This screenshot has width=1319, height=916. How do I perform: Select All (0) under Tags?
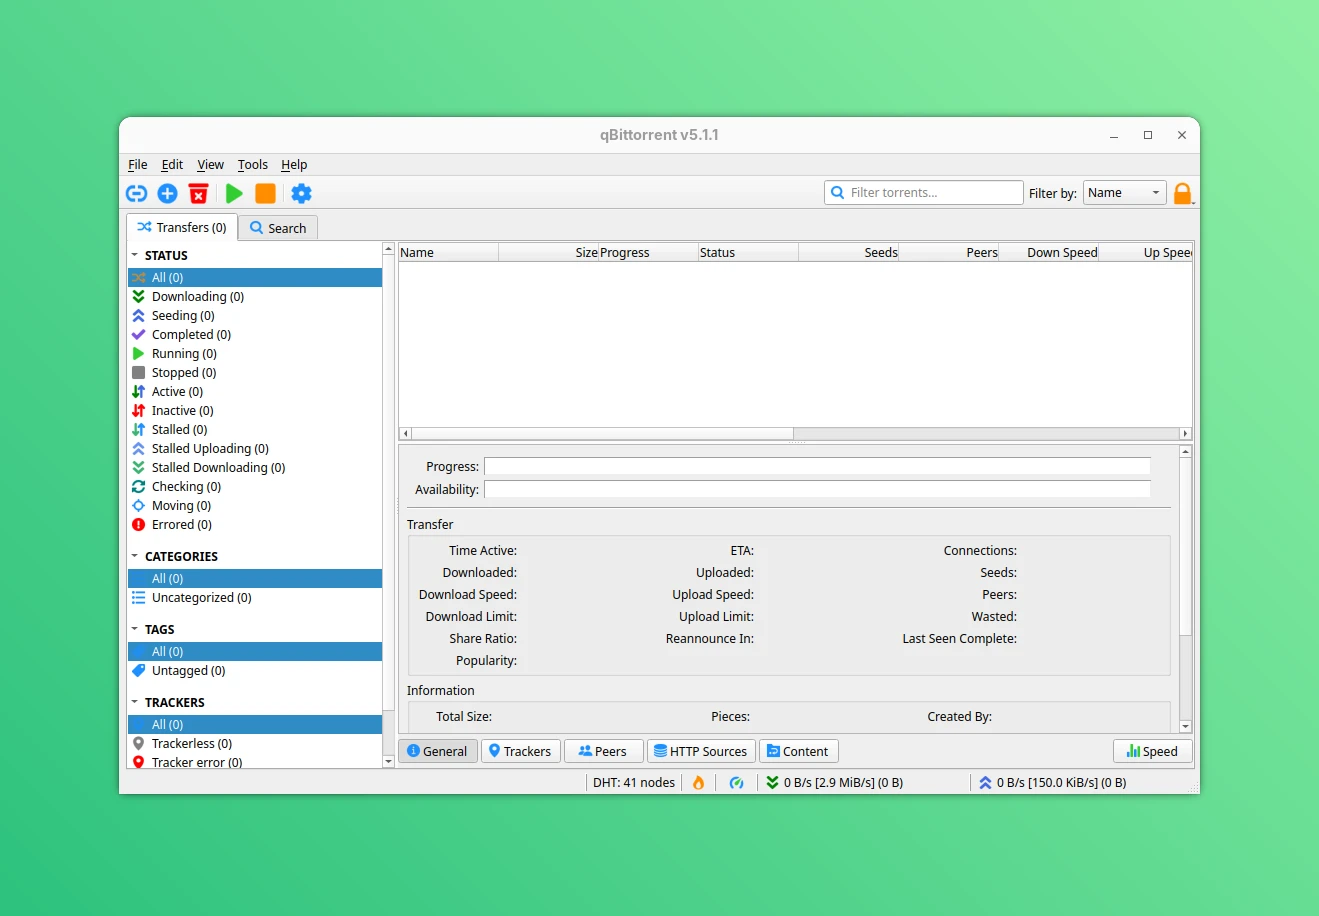click(255, 651)
